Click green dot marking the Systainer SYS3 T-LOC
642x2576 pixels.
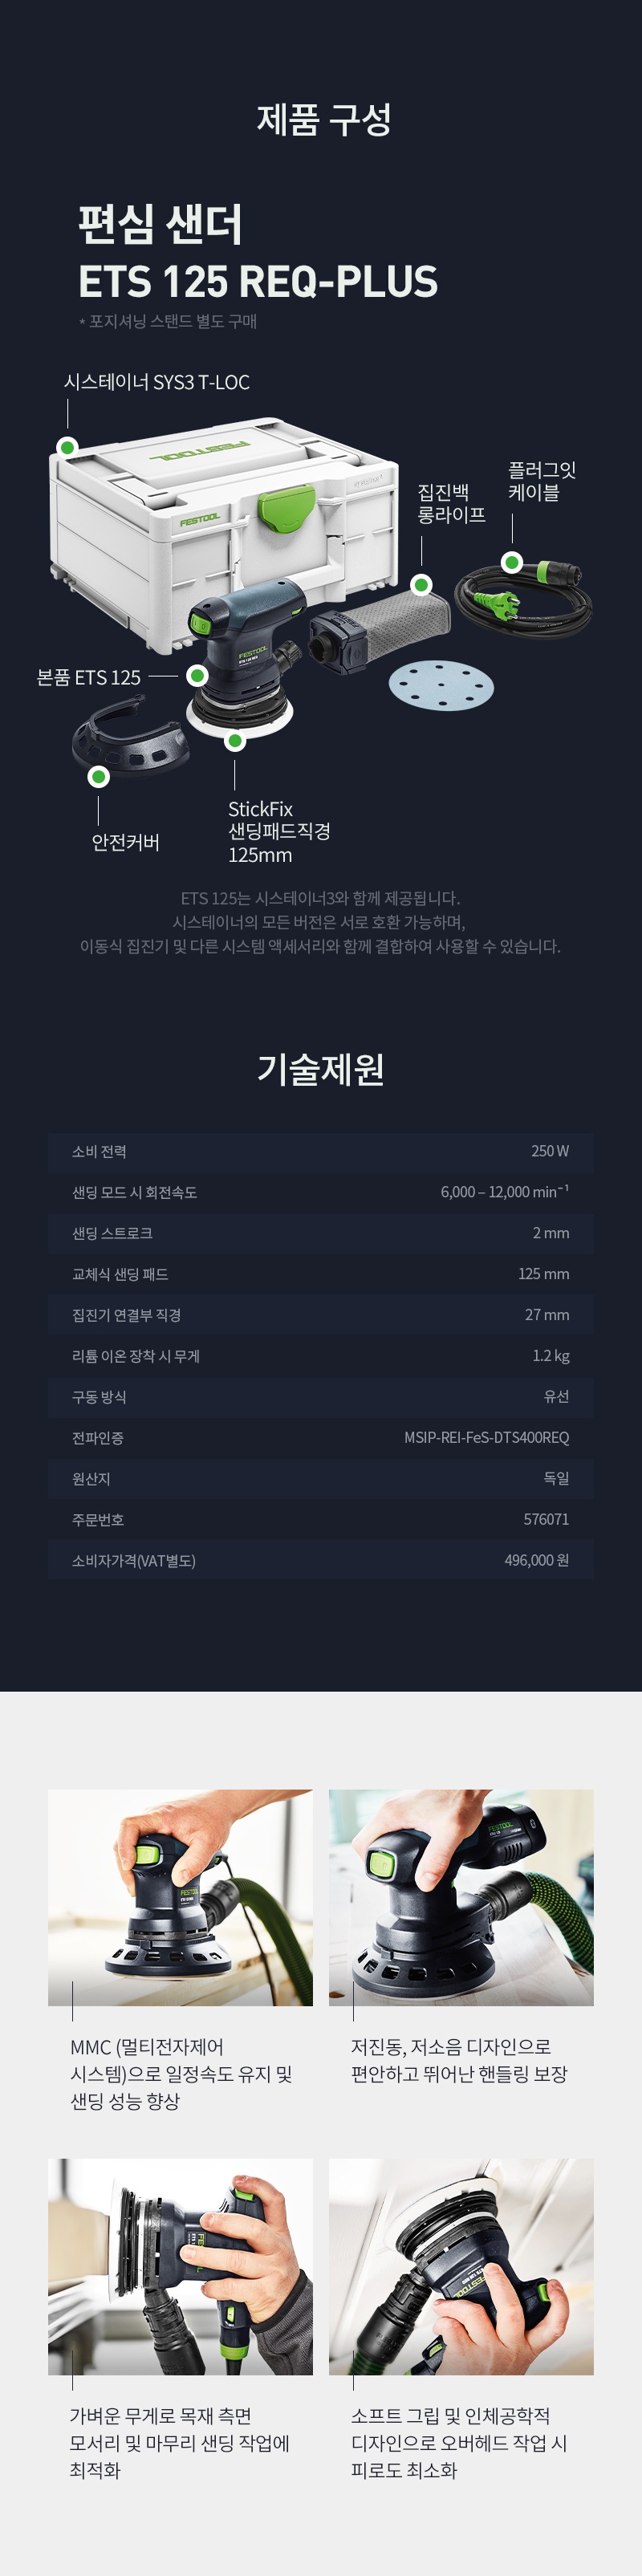pyautogui.click(x=67, y=447)
